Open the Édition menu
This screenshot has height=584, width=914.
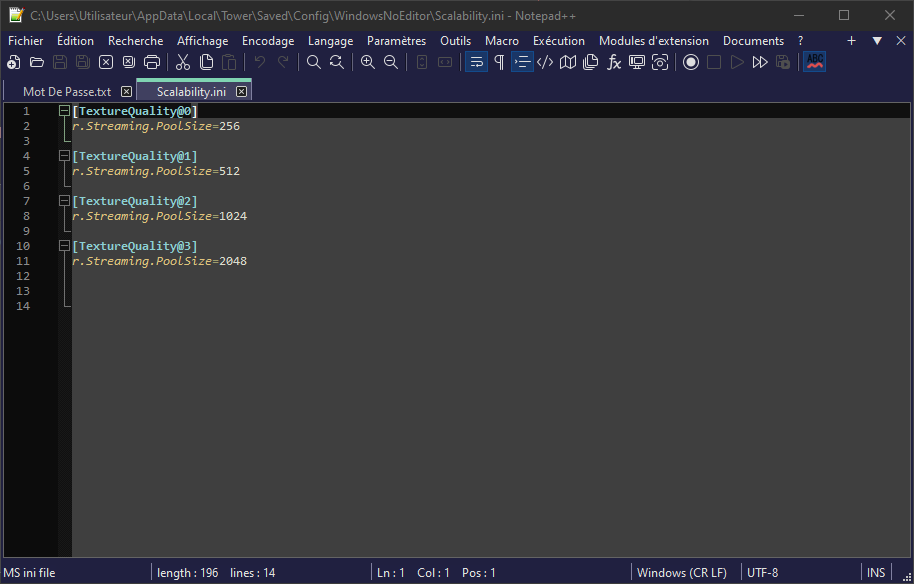[x=75, y=41]
